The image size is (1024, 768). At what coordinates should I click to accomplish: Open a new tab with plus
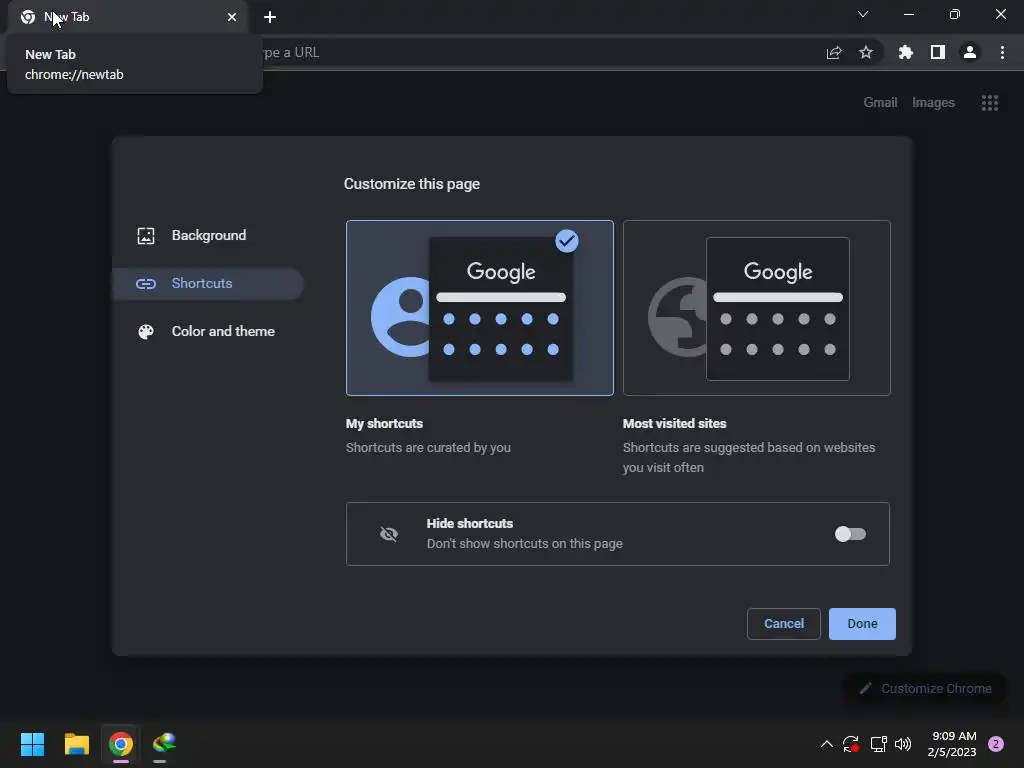[x=270, y=17]
